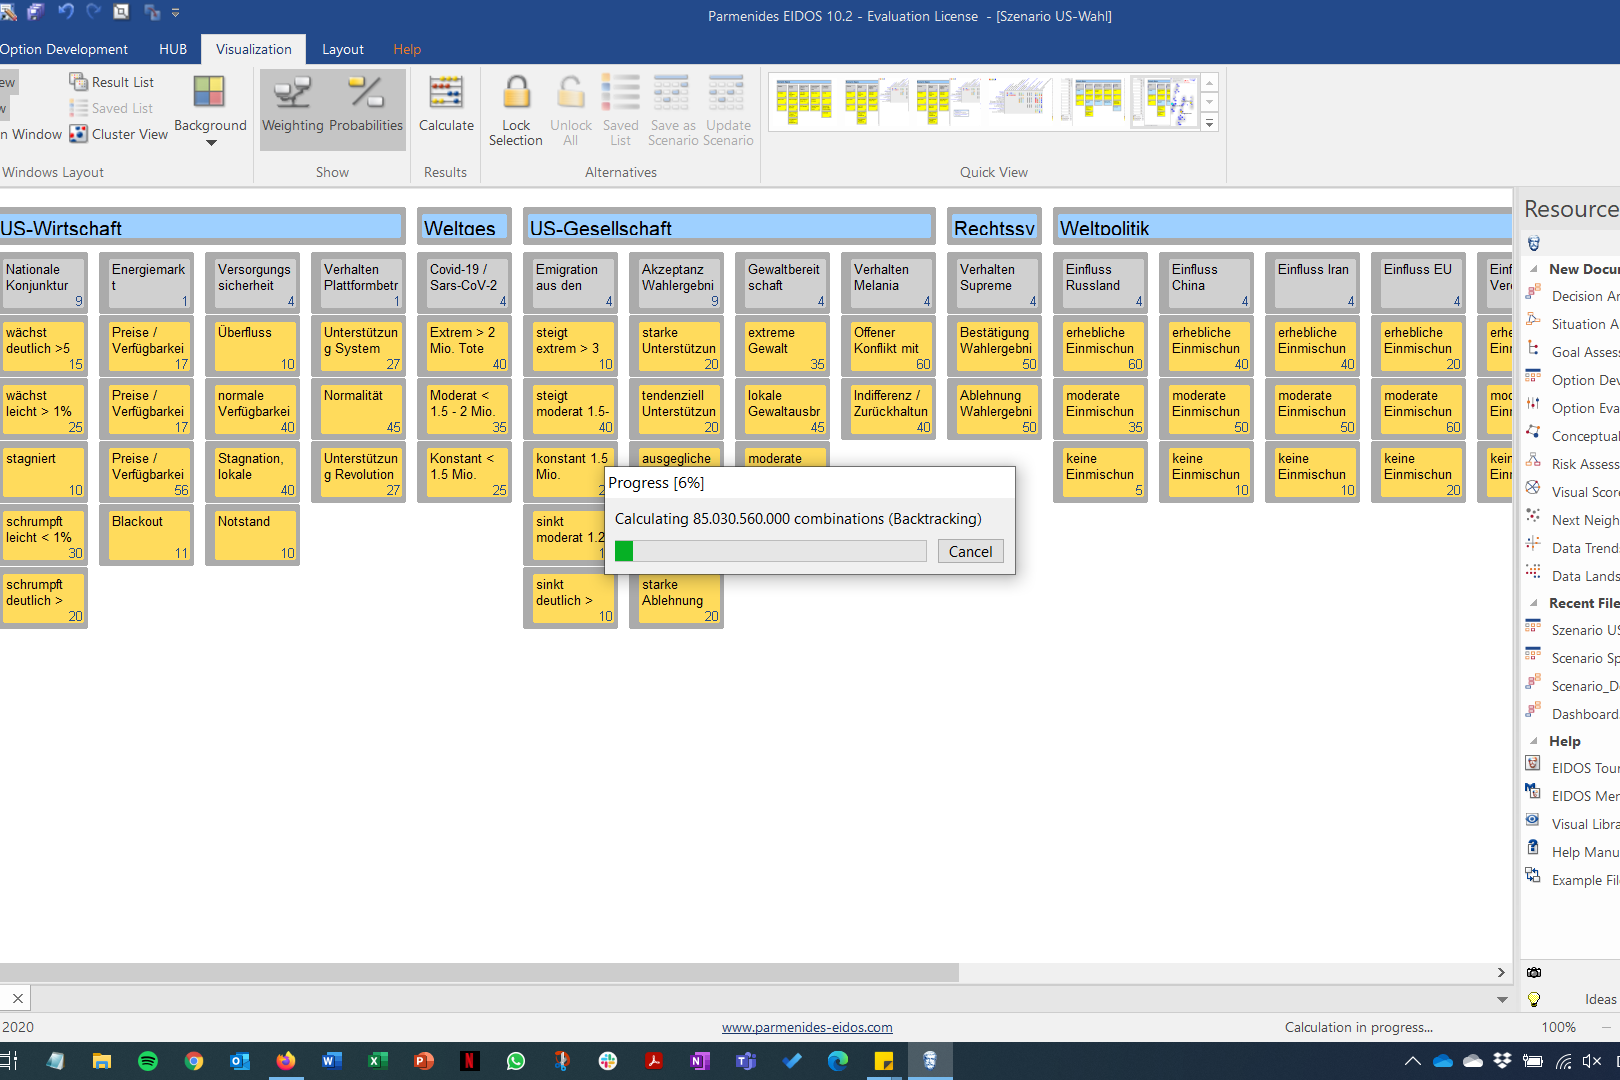1620x1080 pixels.
Task: Open the Help Manual item
Action: coord(1572,852)
